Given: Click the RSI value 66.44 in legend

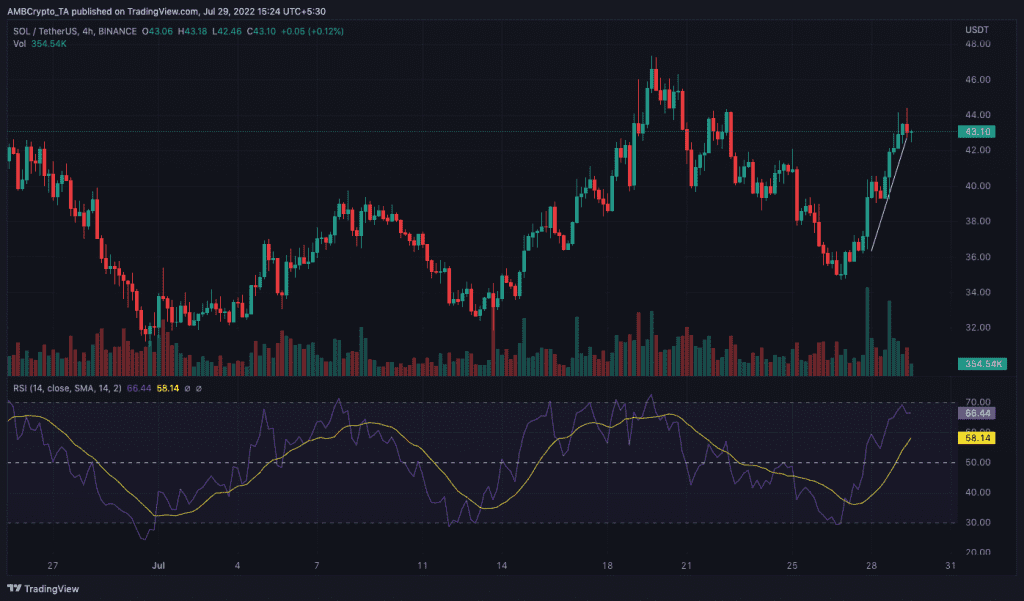Looking at the screenshot, I should [138, 388].
